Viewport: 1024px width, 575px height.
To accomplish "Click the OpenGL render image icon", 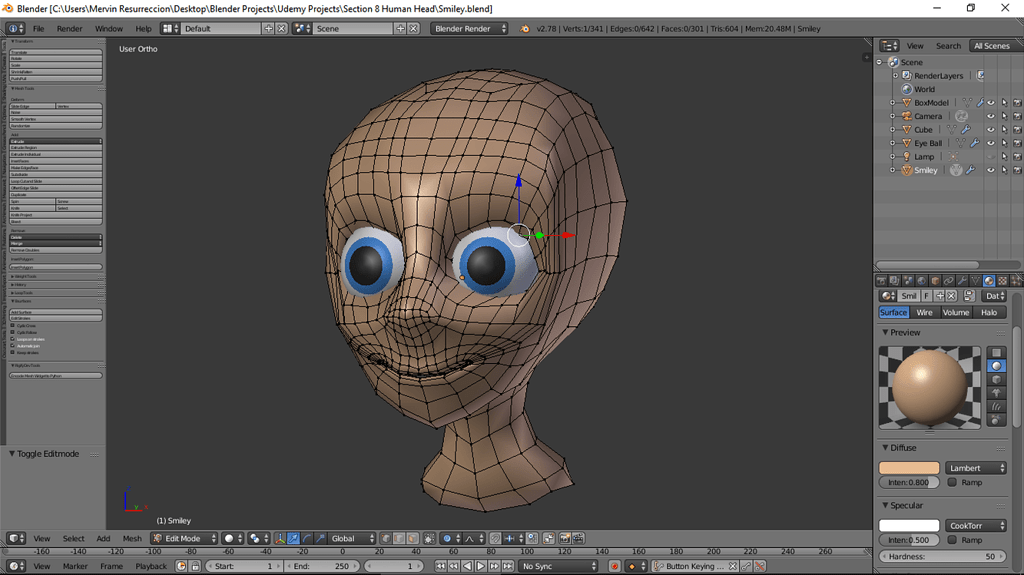I will click(564, 538).
